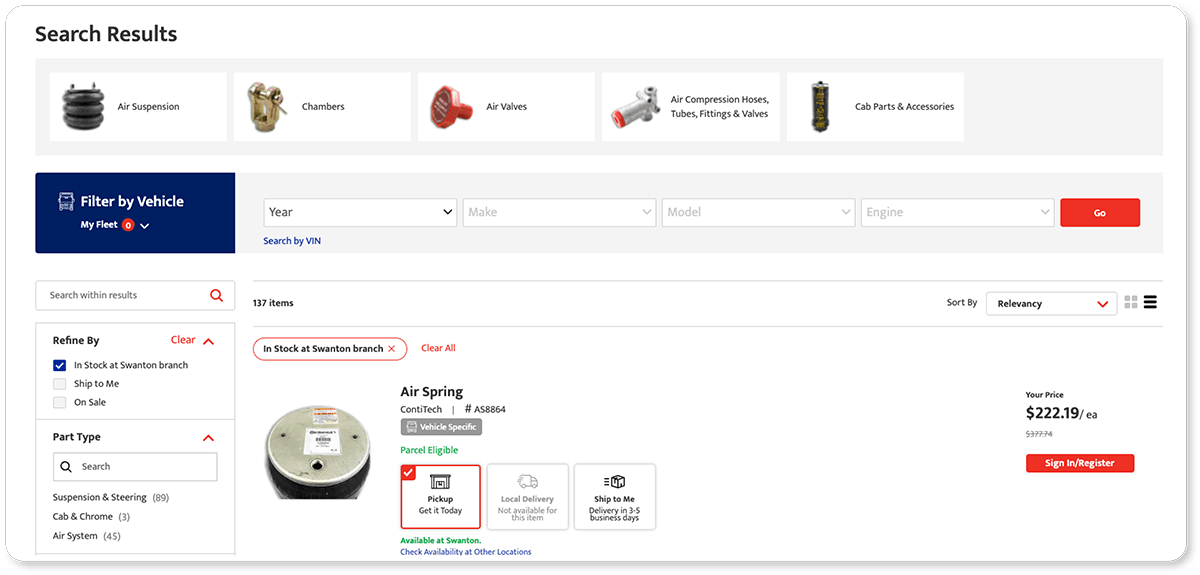Select the Pickup fulfillment option
Viewport: 1200px width, 575px height.
click(x=440, y=496)
